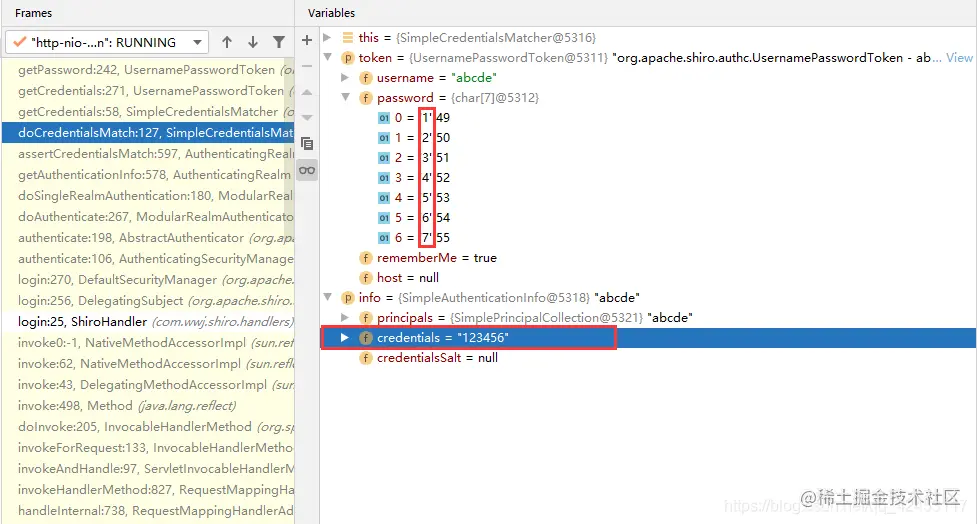Select frame invokeAndHandle:97
The image size is (977, 524).
pos(148,469)
